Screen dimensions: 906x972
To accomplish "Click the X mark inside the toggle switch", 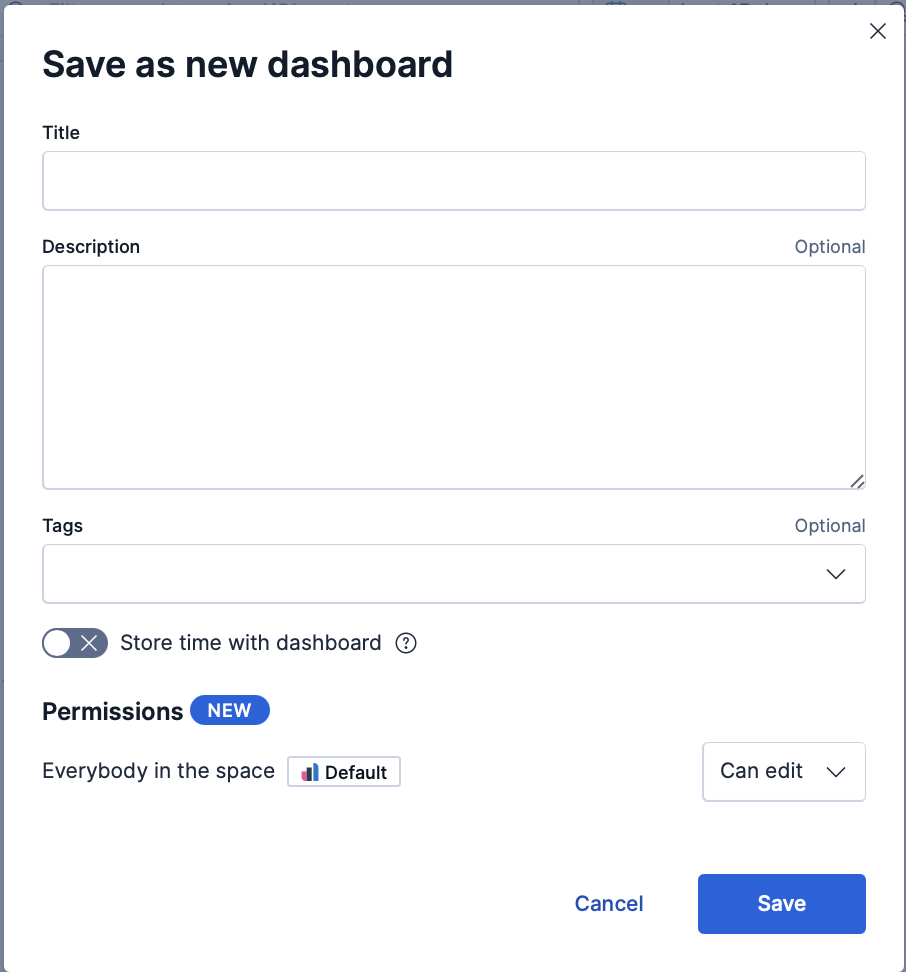I will (90, 643).
